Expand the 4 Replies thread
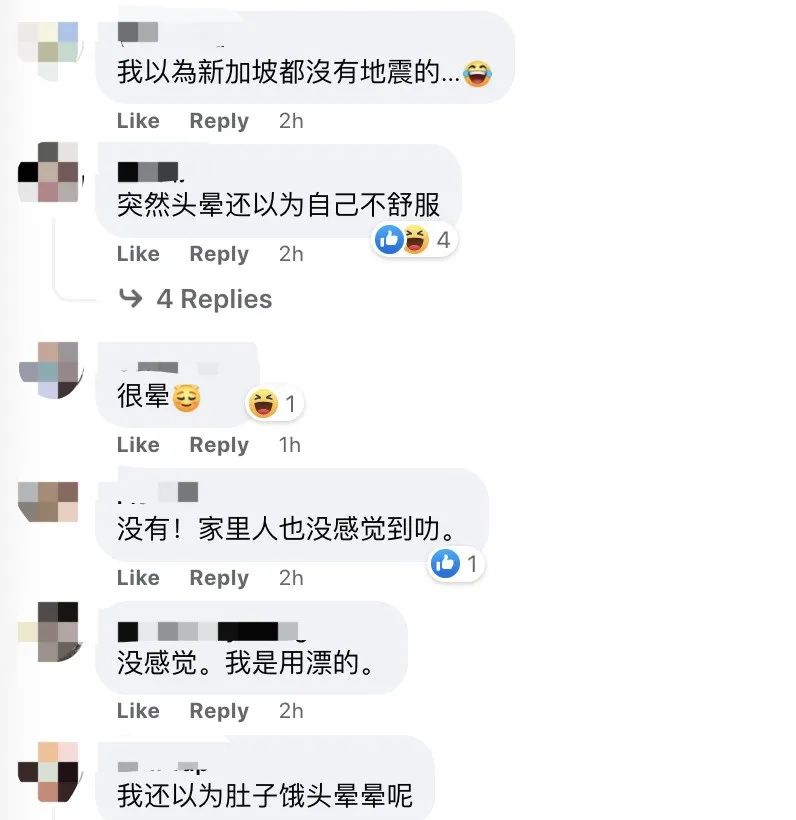The height and width of the screenshot is (820, 796). tap(214, 299)
